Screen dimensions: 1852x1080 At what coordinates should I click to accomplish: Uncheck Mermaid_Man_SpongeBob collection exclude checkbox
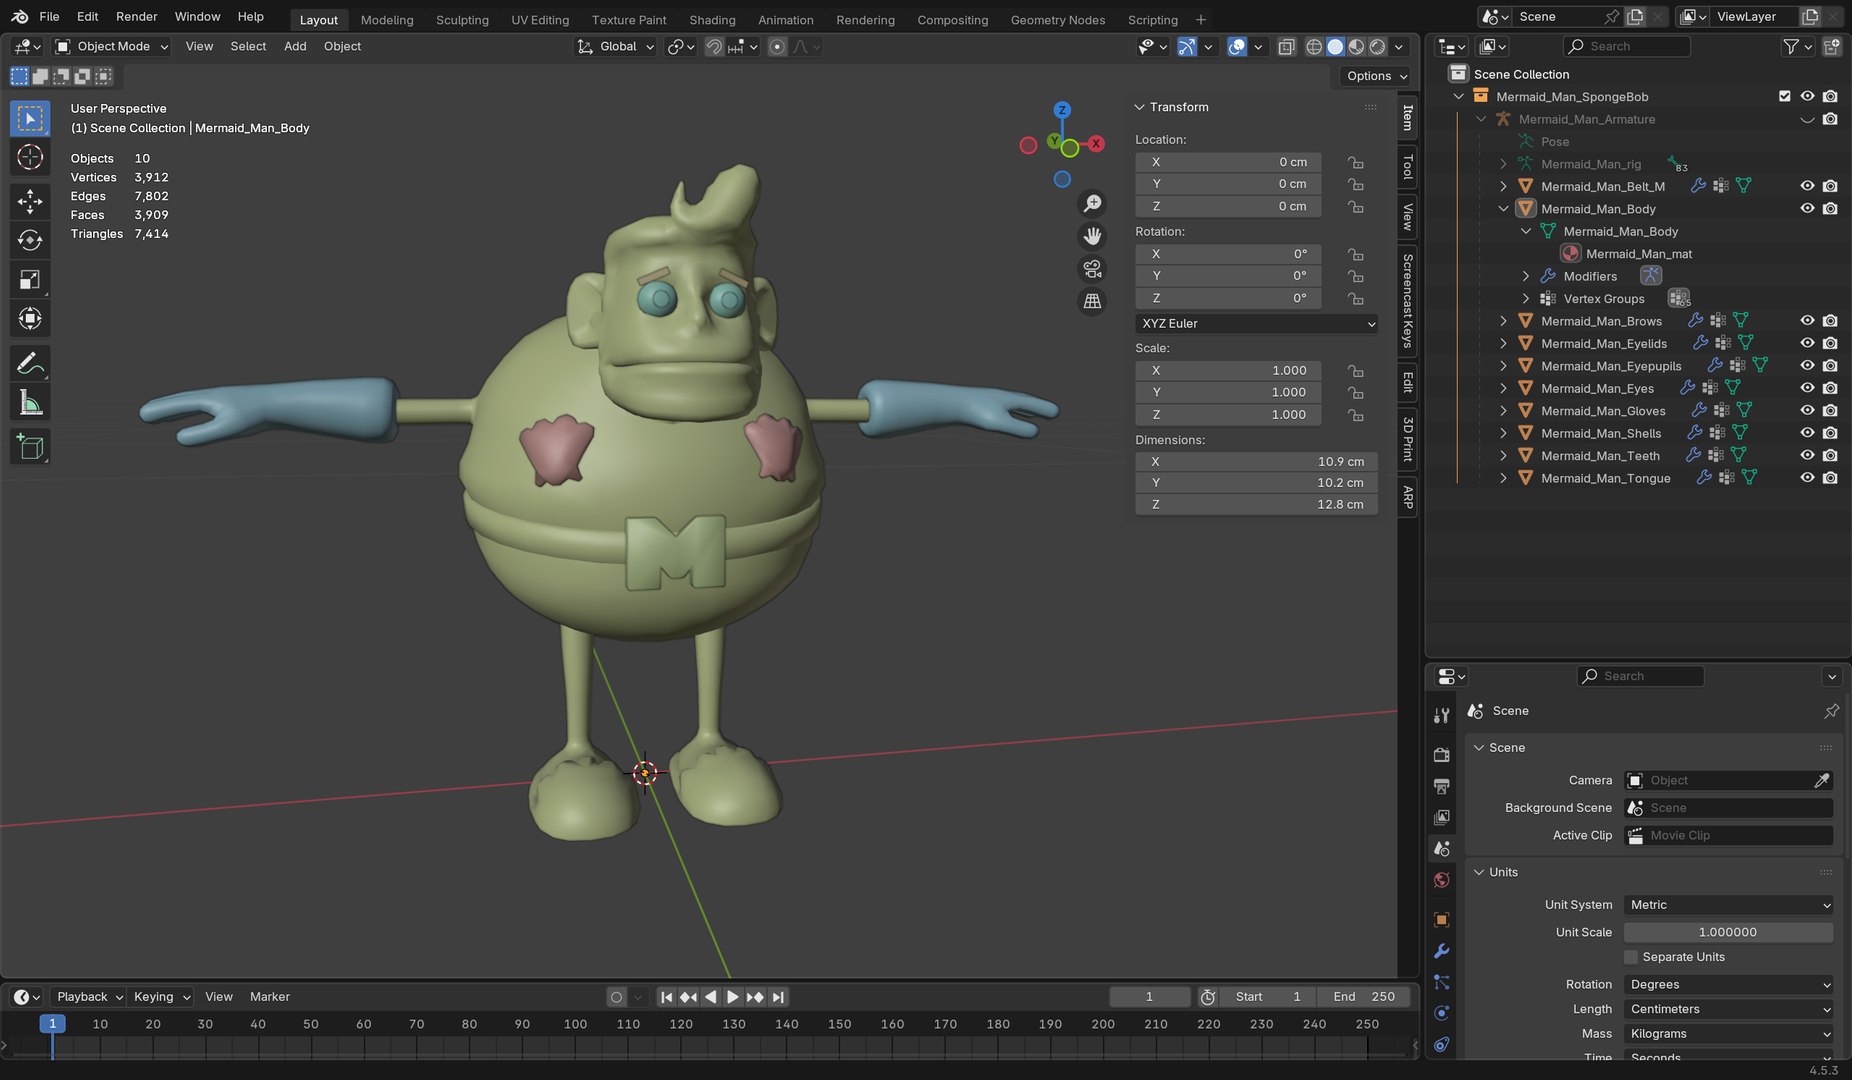coord(1784,96)
